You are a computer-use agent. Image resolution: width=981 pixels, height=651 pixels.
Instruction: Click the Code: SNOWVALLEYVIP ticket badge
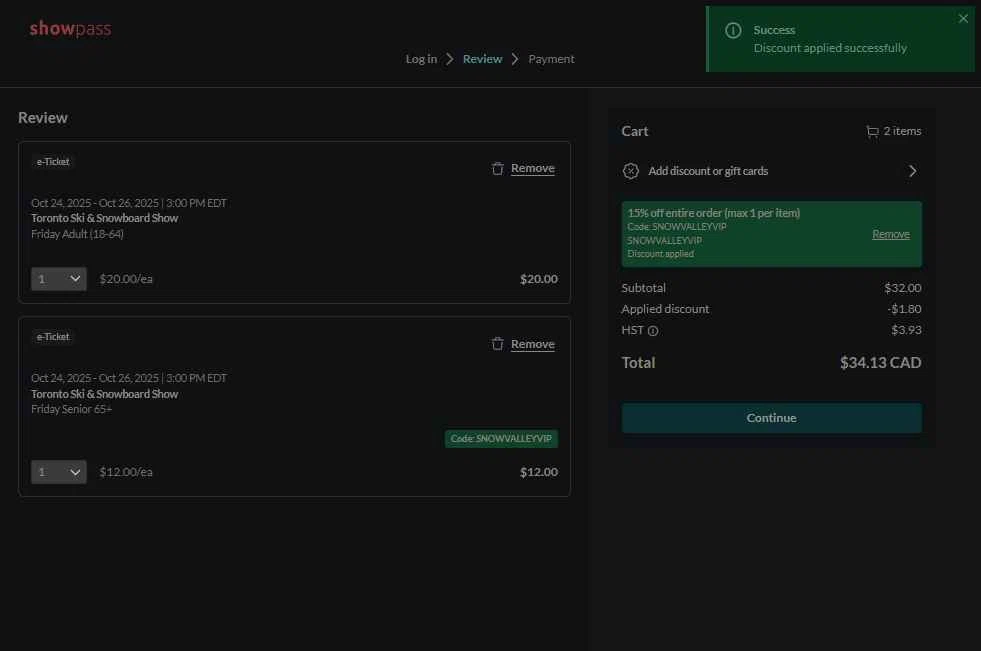[501, 438]
